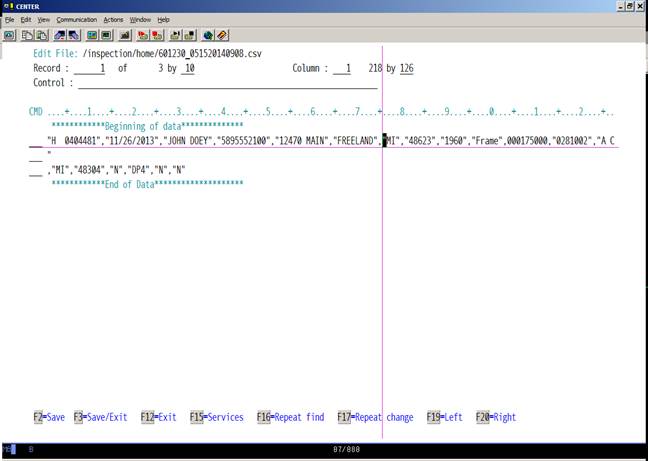This screenshot has width=648, height=461.
Task: Click the Beginning of data marker line
Action: tap(148, 126)
